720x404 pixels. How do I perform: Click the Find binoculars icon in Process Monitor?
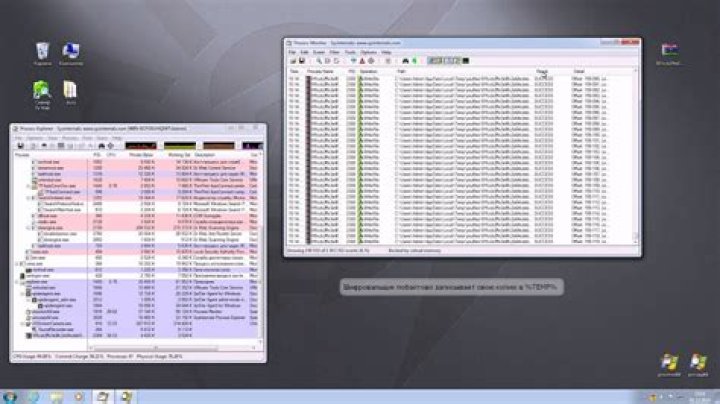point(406,60)
